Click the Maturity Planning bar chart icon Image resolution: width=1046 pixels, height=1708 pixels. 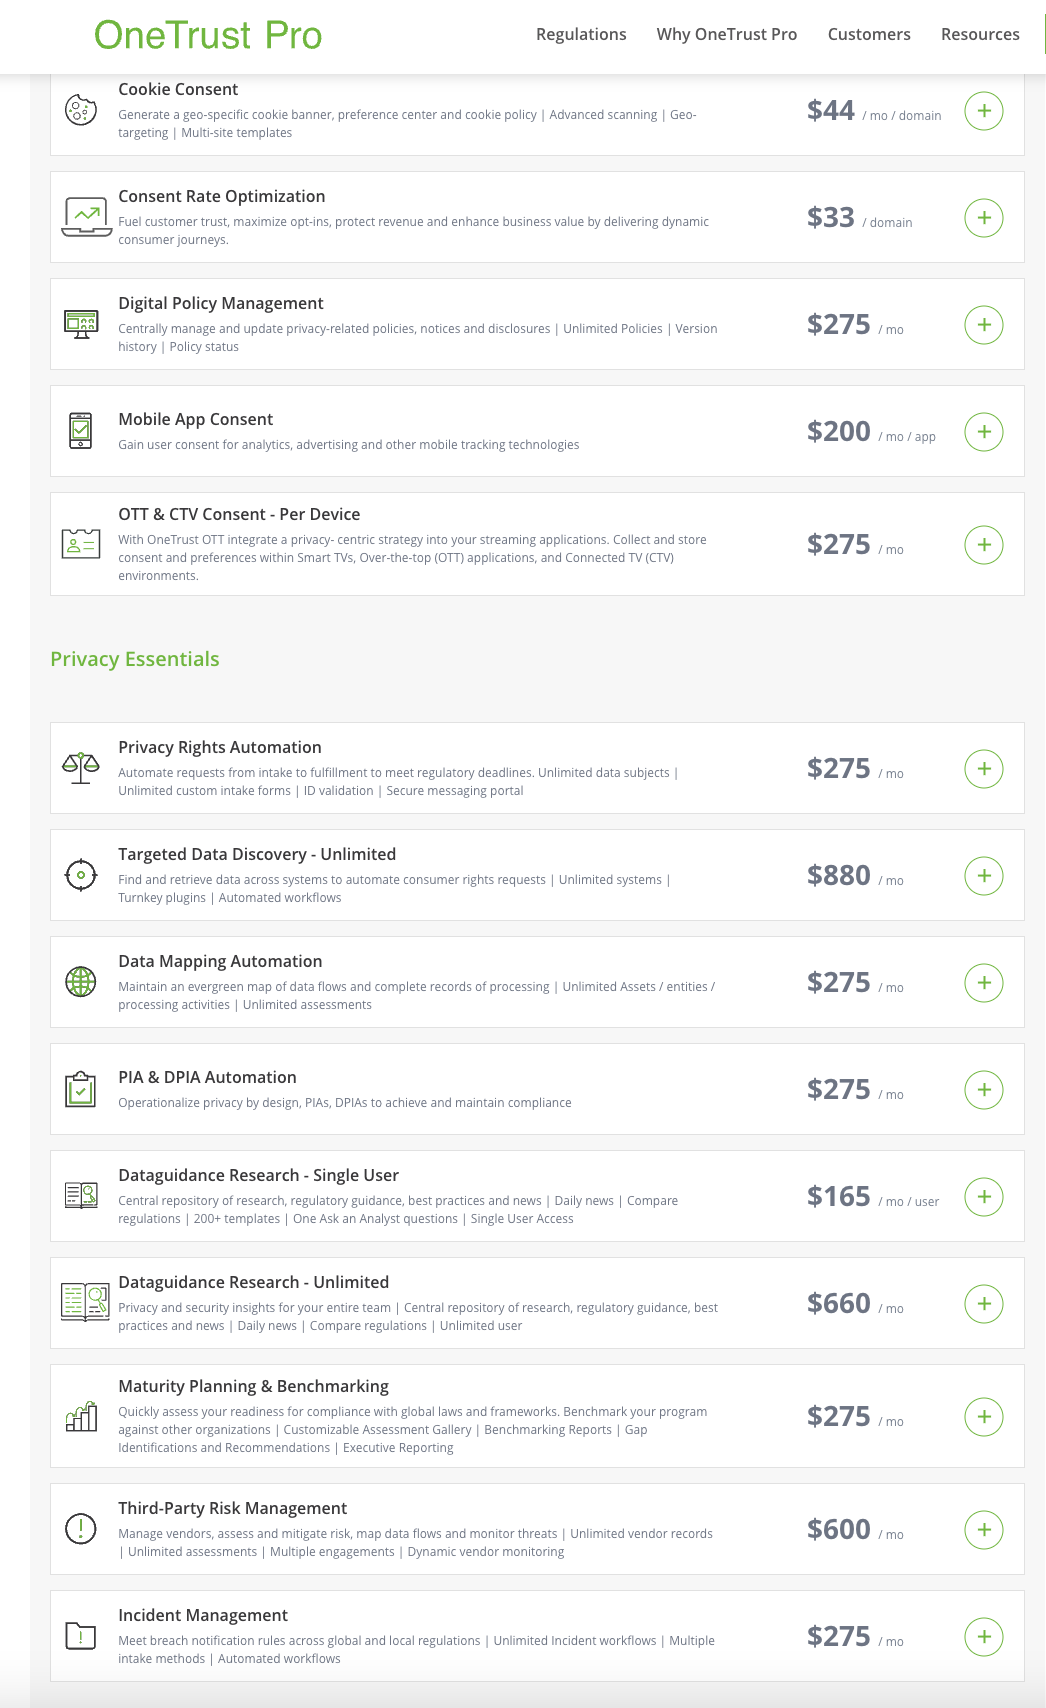click(x=81, y=1417)
